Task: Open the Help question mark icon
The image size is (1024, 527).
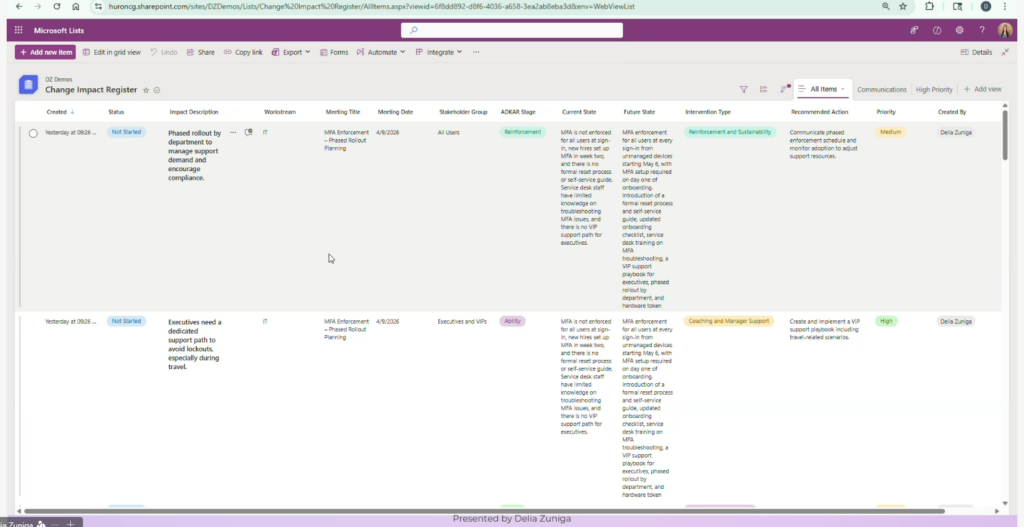Action: [982, 31]
